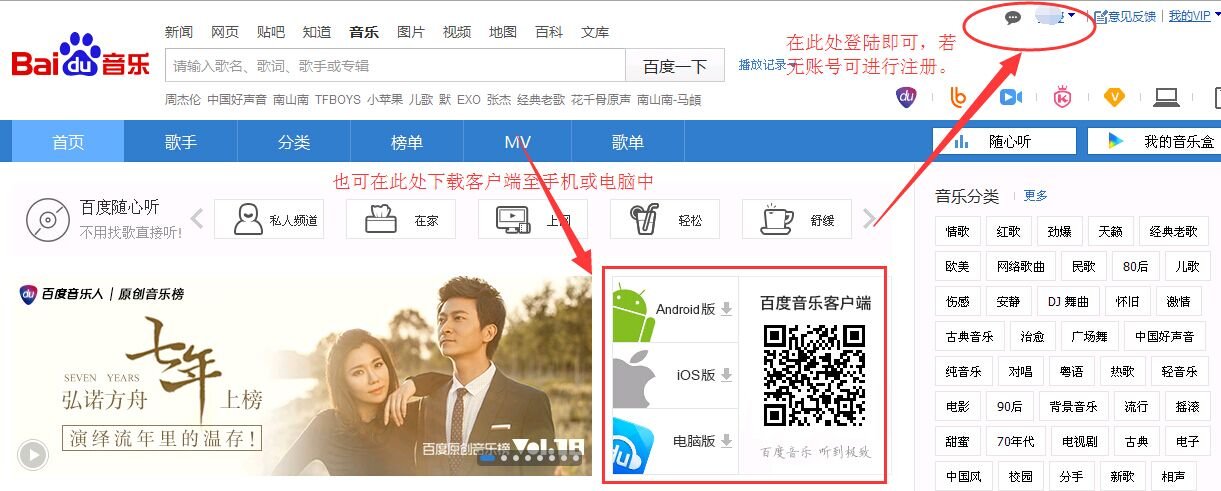The width and height of the screenshot is (1221, 491).
Task: Click the Baidu 随心听 disc icon
Action: (x=47, y=218)
